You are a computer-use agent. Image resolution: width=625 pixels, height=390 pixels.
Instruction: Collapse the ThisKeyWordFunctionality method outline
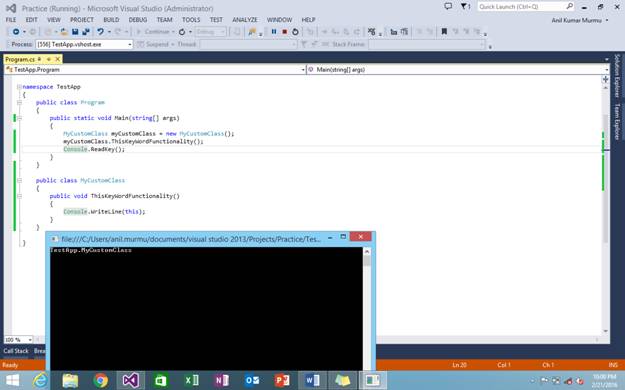click(x=19, y=196)
